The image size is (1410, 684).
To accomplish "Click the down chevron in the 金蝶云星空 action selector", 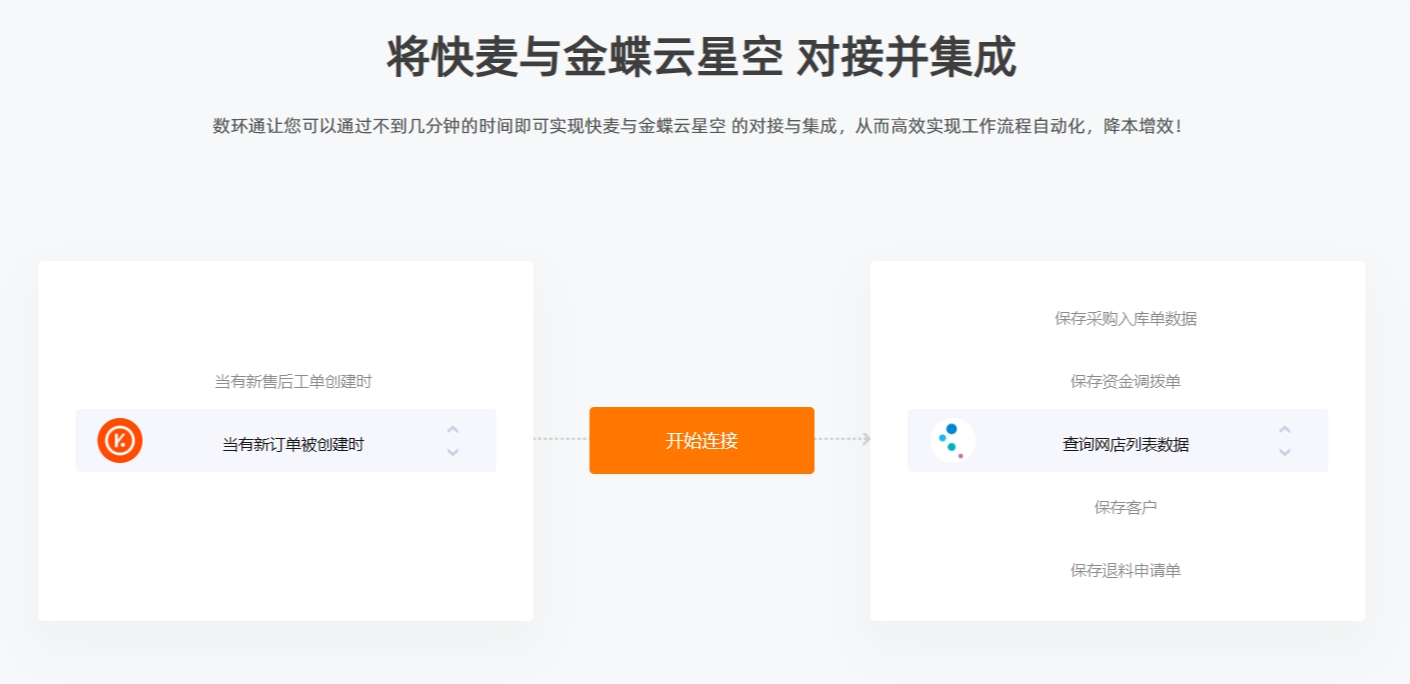I will 1285,452.
